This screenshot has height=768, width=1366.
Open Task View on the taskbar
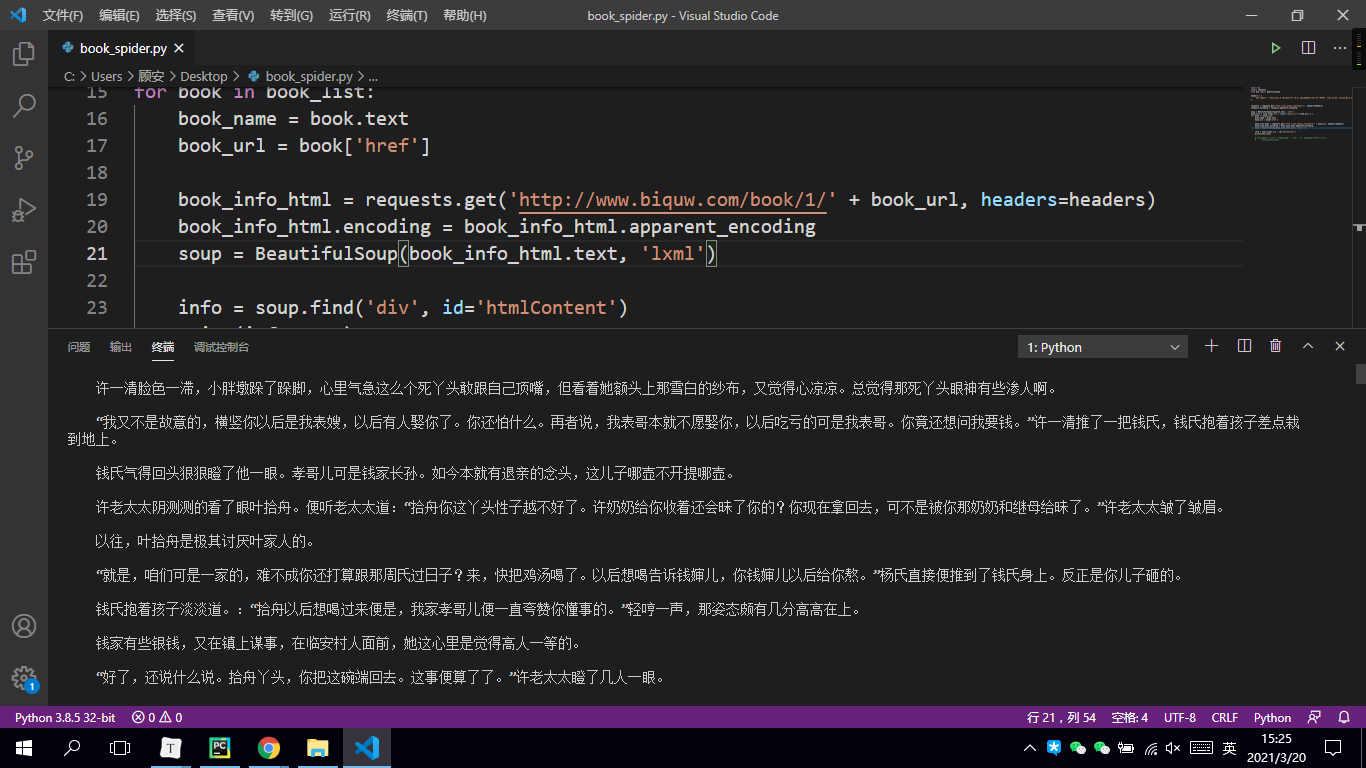pyautogui.click(x=120, y=747)
